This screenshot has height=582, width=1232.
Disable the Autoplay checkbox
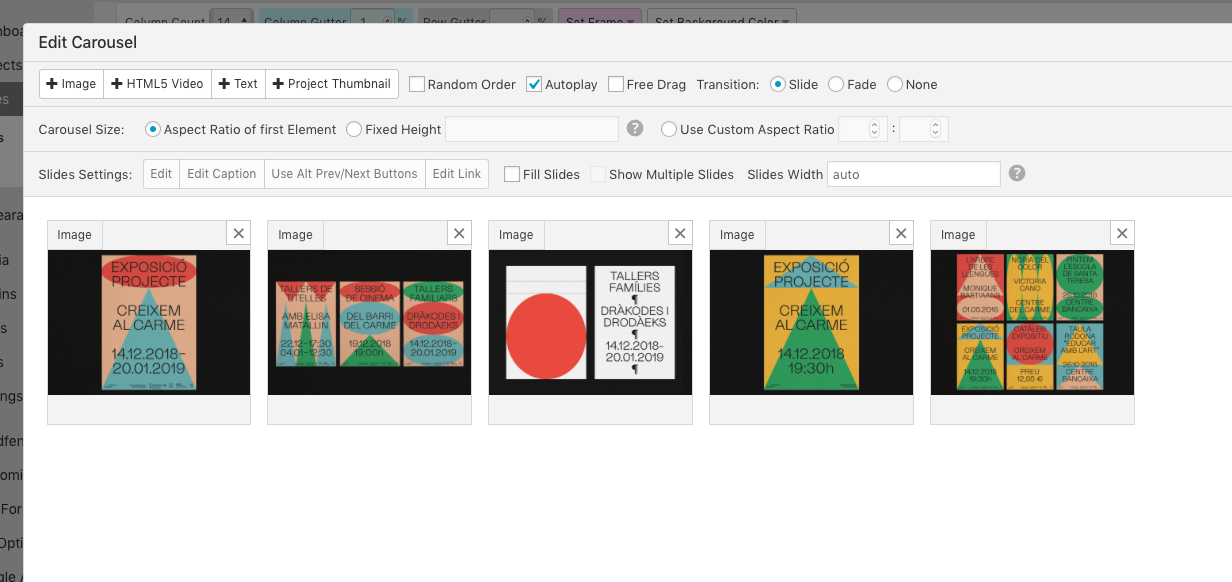pyautogui.click(x=535, y=85)
